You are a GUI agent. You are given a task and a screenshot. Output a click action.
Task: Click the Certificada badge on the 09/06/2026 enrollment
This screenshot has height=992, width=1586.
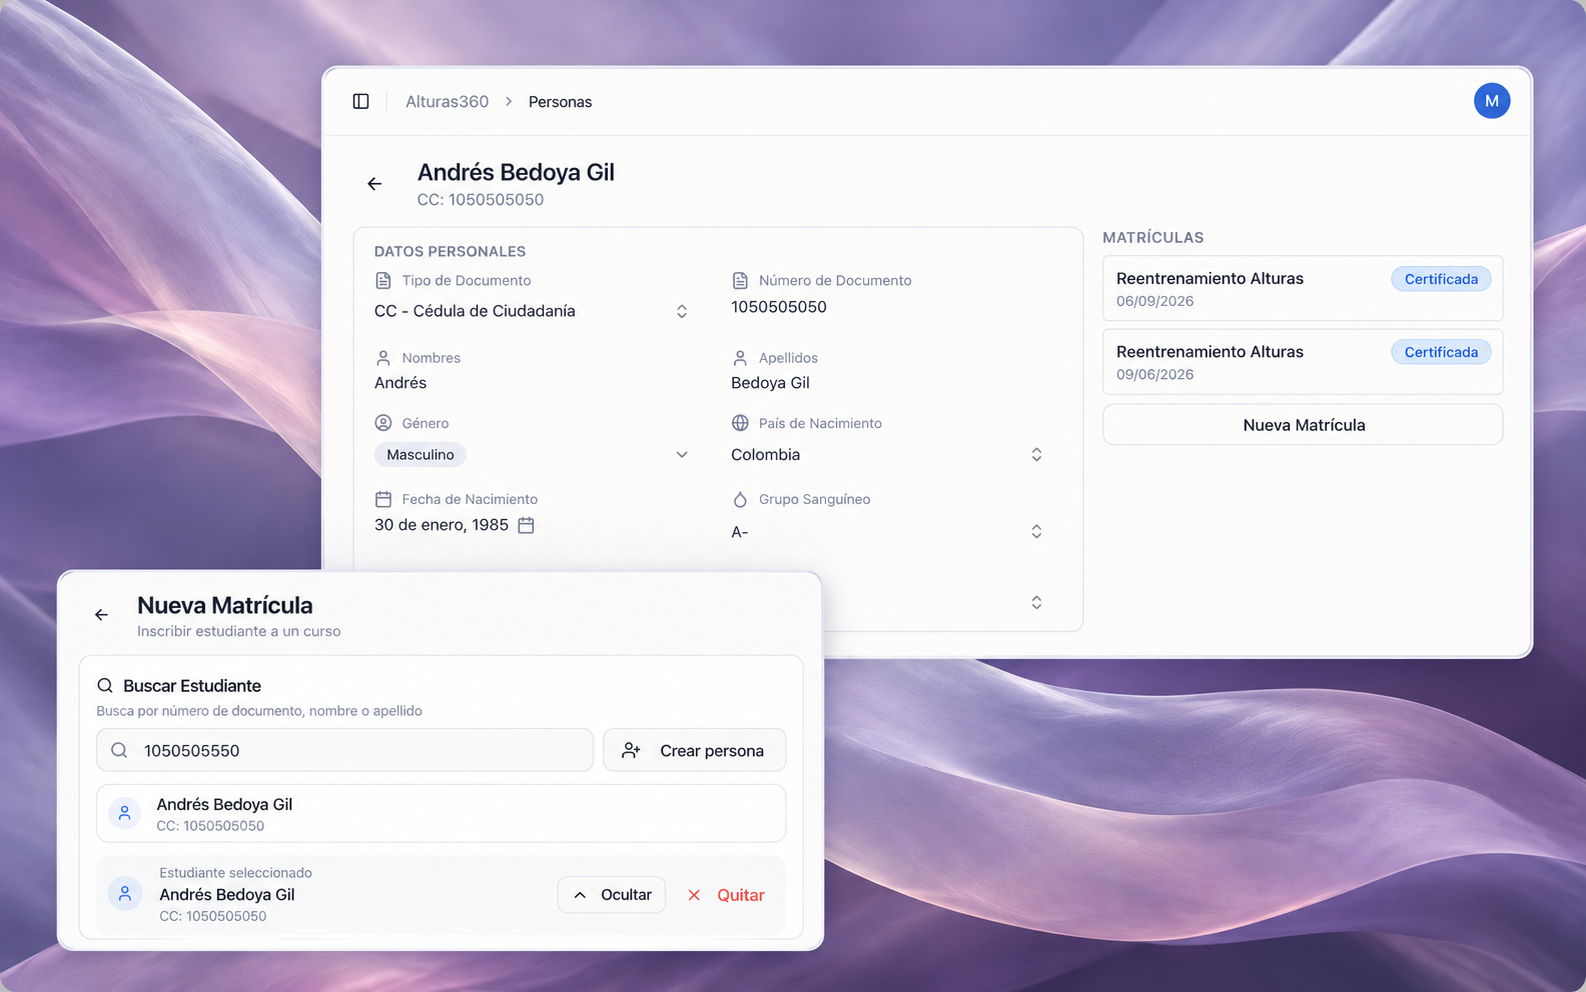coord(1441,352)
